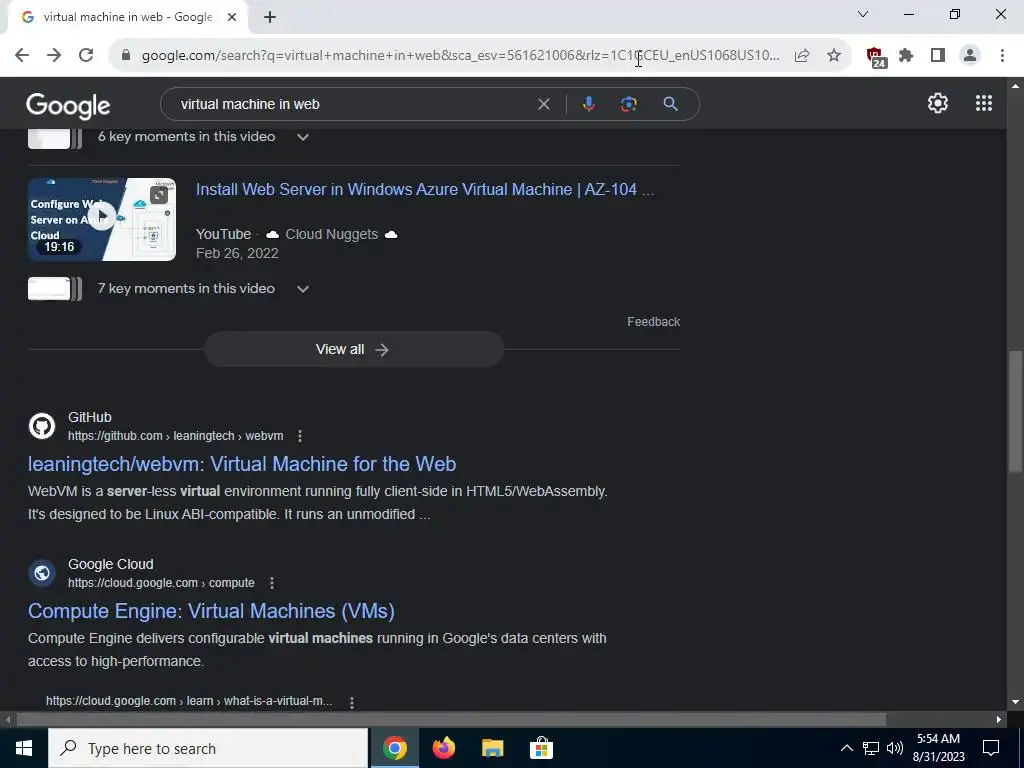
Task: Show hidden system tray icons
Action: coord(846,748)
